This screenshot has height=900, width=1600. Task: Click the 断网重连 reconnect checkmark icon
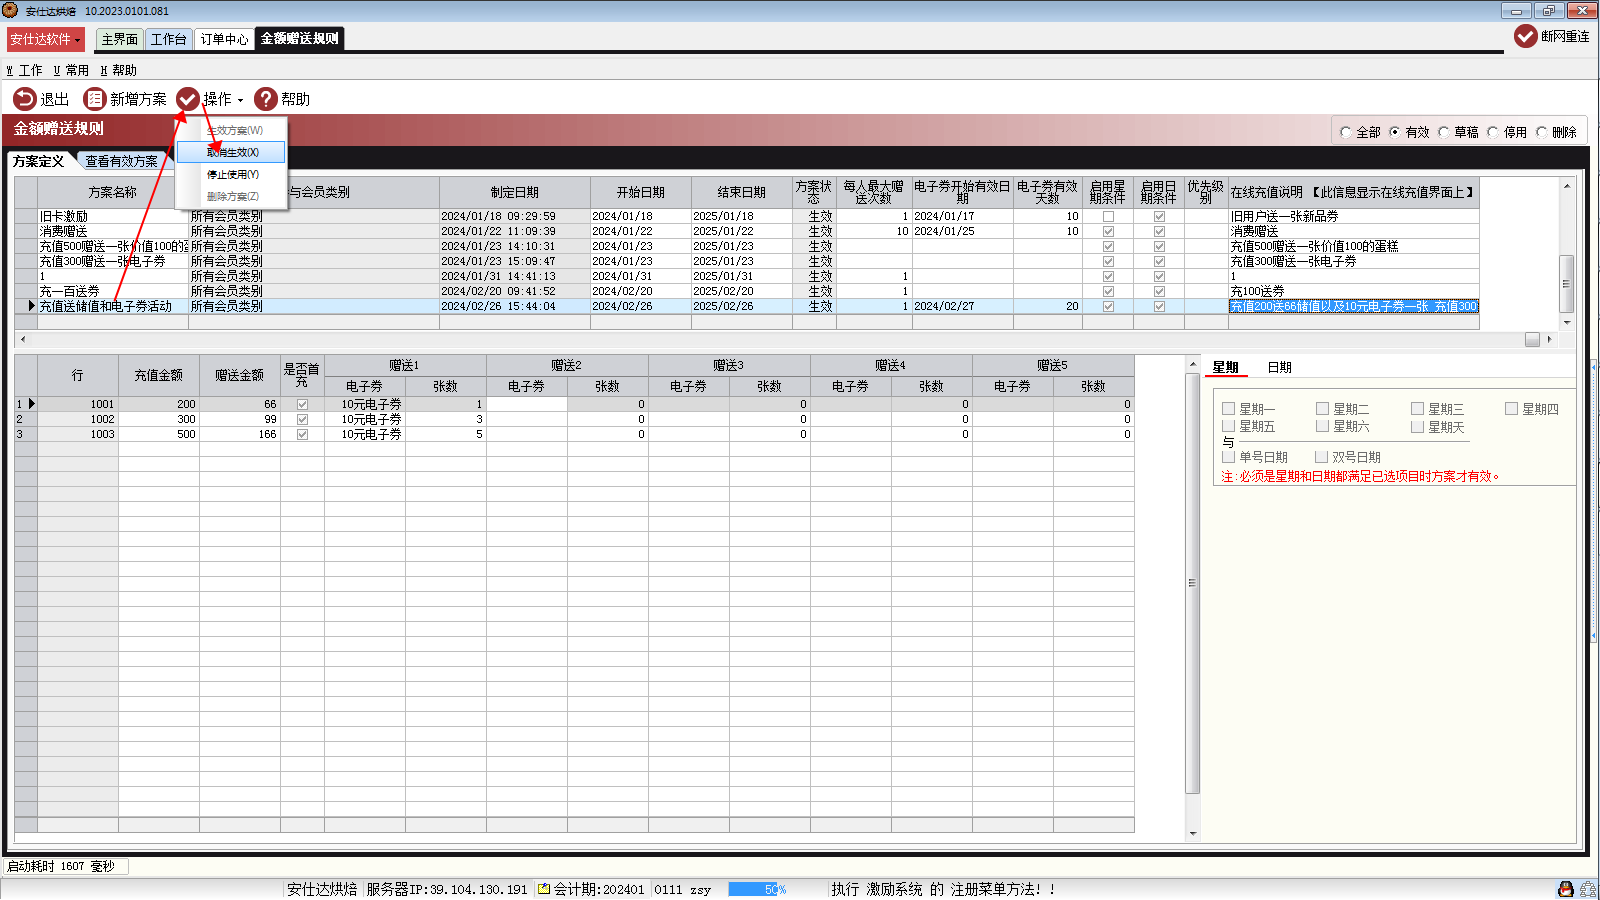1526,36
